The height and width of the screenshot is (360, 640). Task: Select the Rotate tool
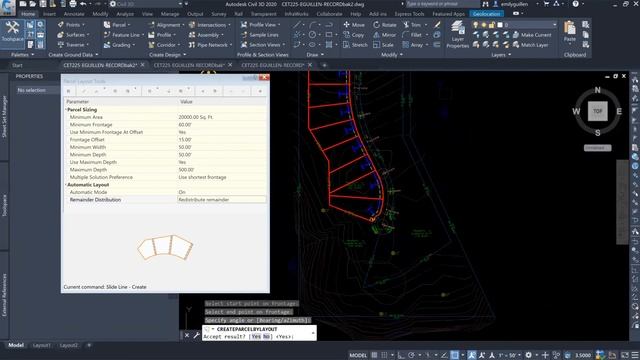tap(384, 25)
